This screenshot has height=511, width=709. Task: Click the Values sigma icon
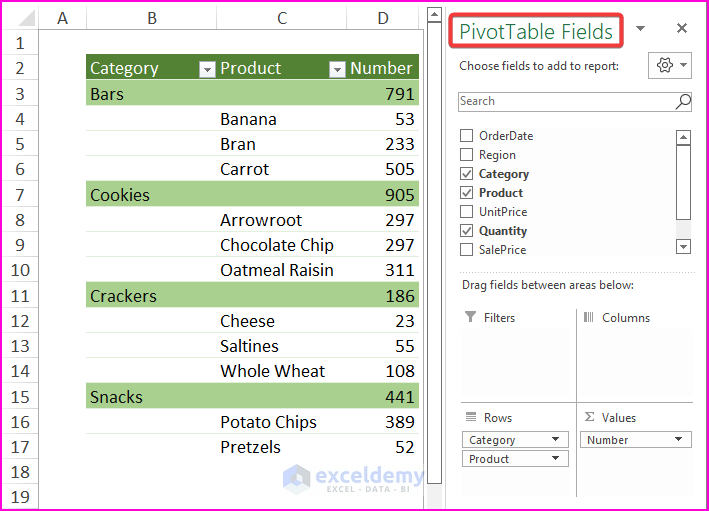click(x=589, y=418)
